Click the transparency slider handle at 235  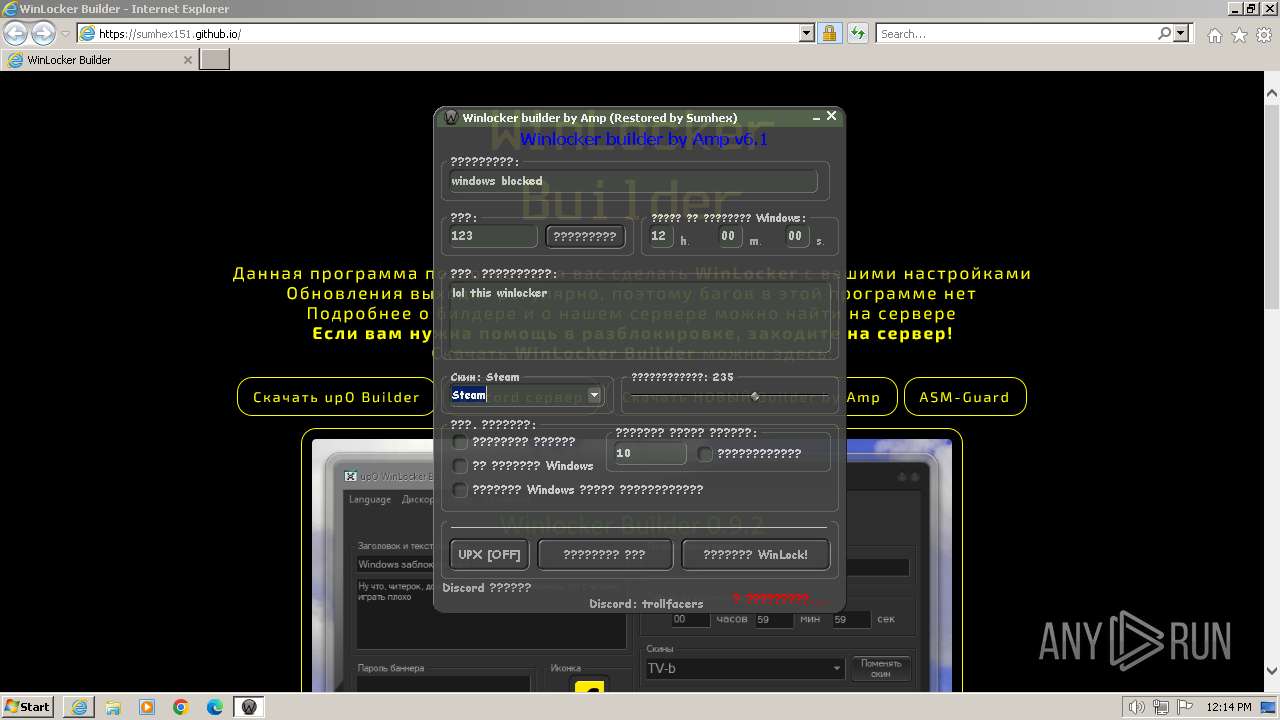click(x=755, y=396)
